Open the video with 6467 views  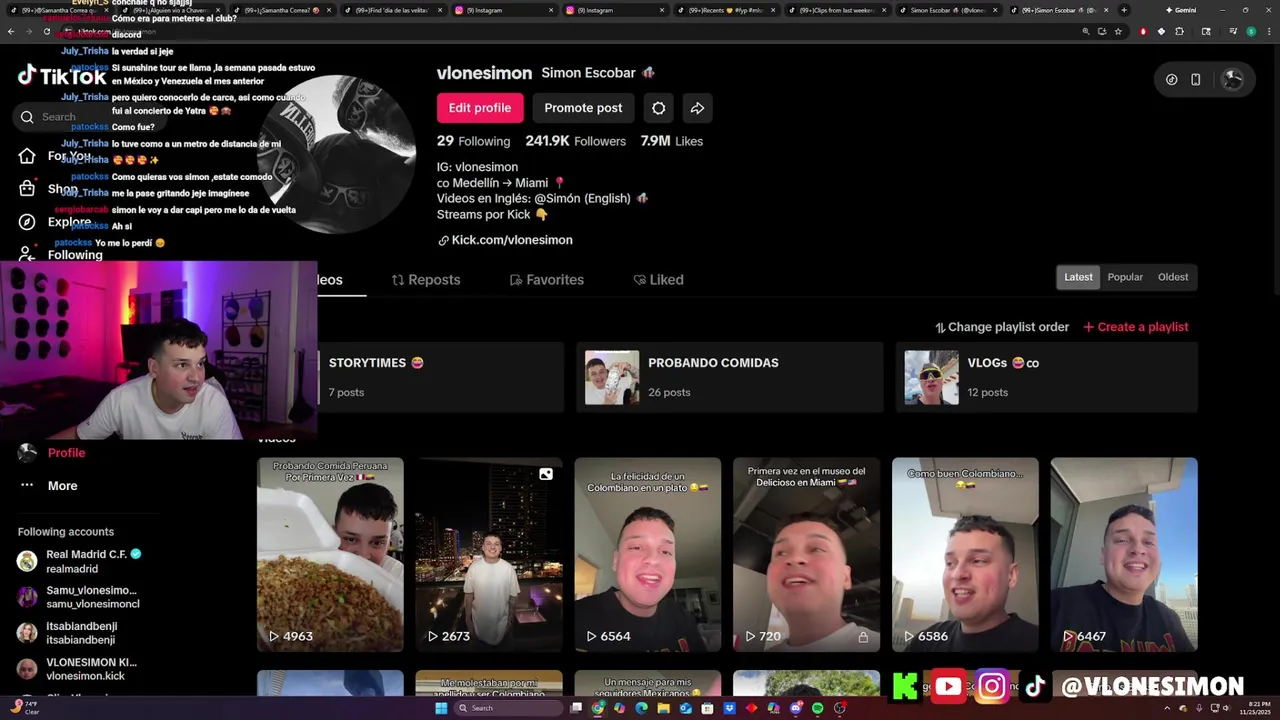pos(1124,555)
